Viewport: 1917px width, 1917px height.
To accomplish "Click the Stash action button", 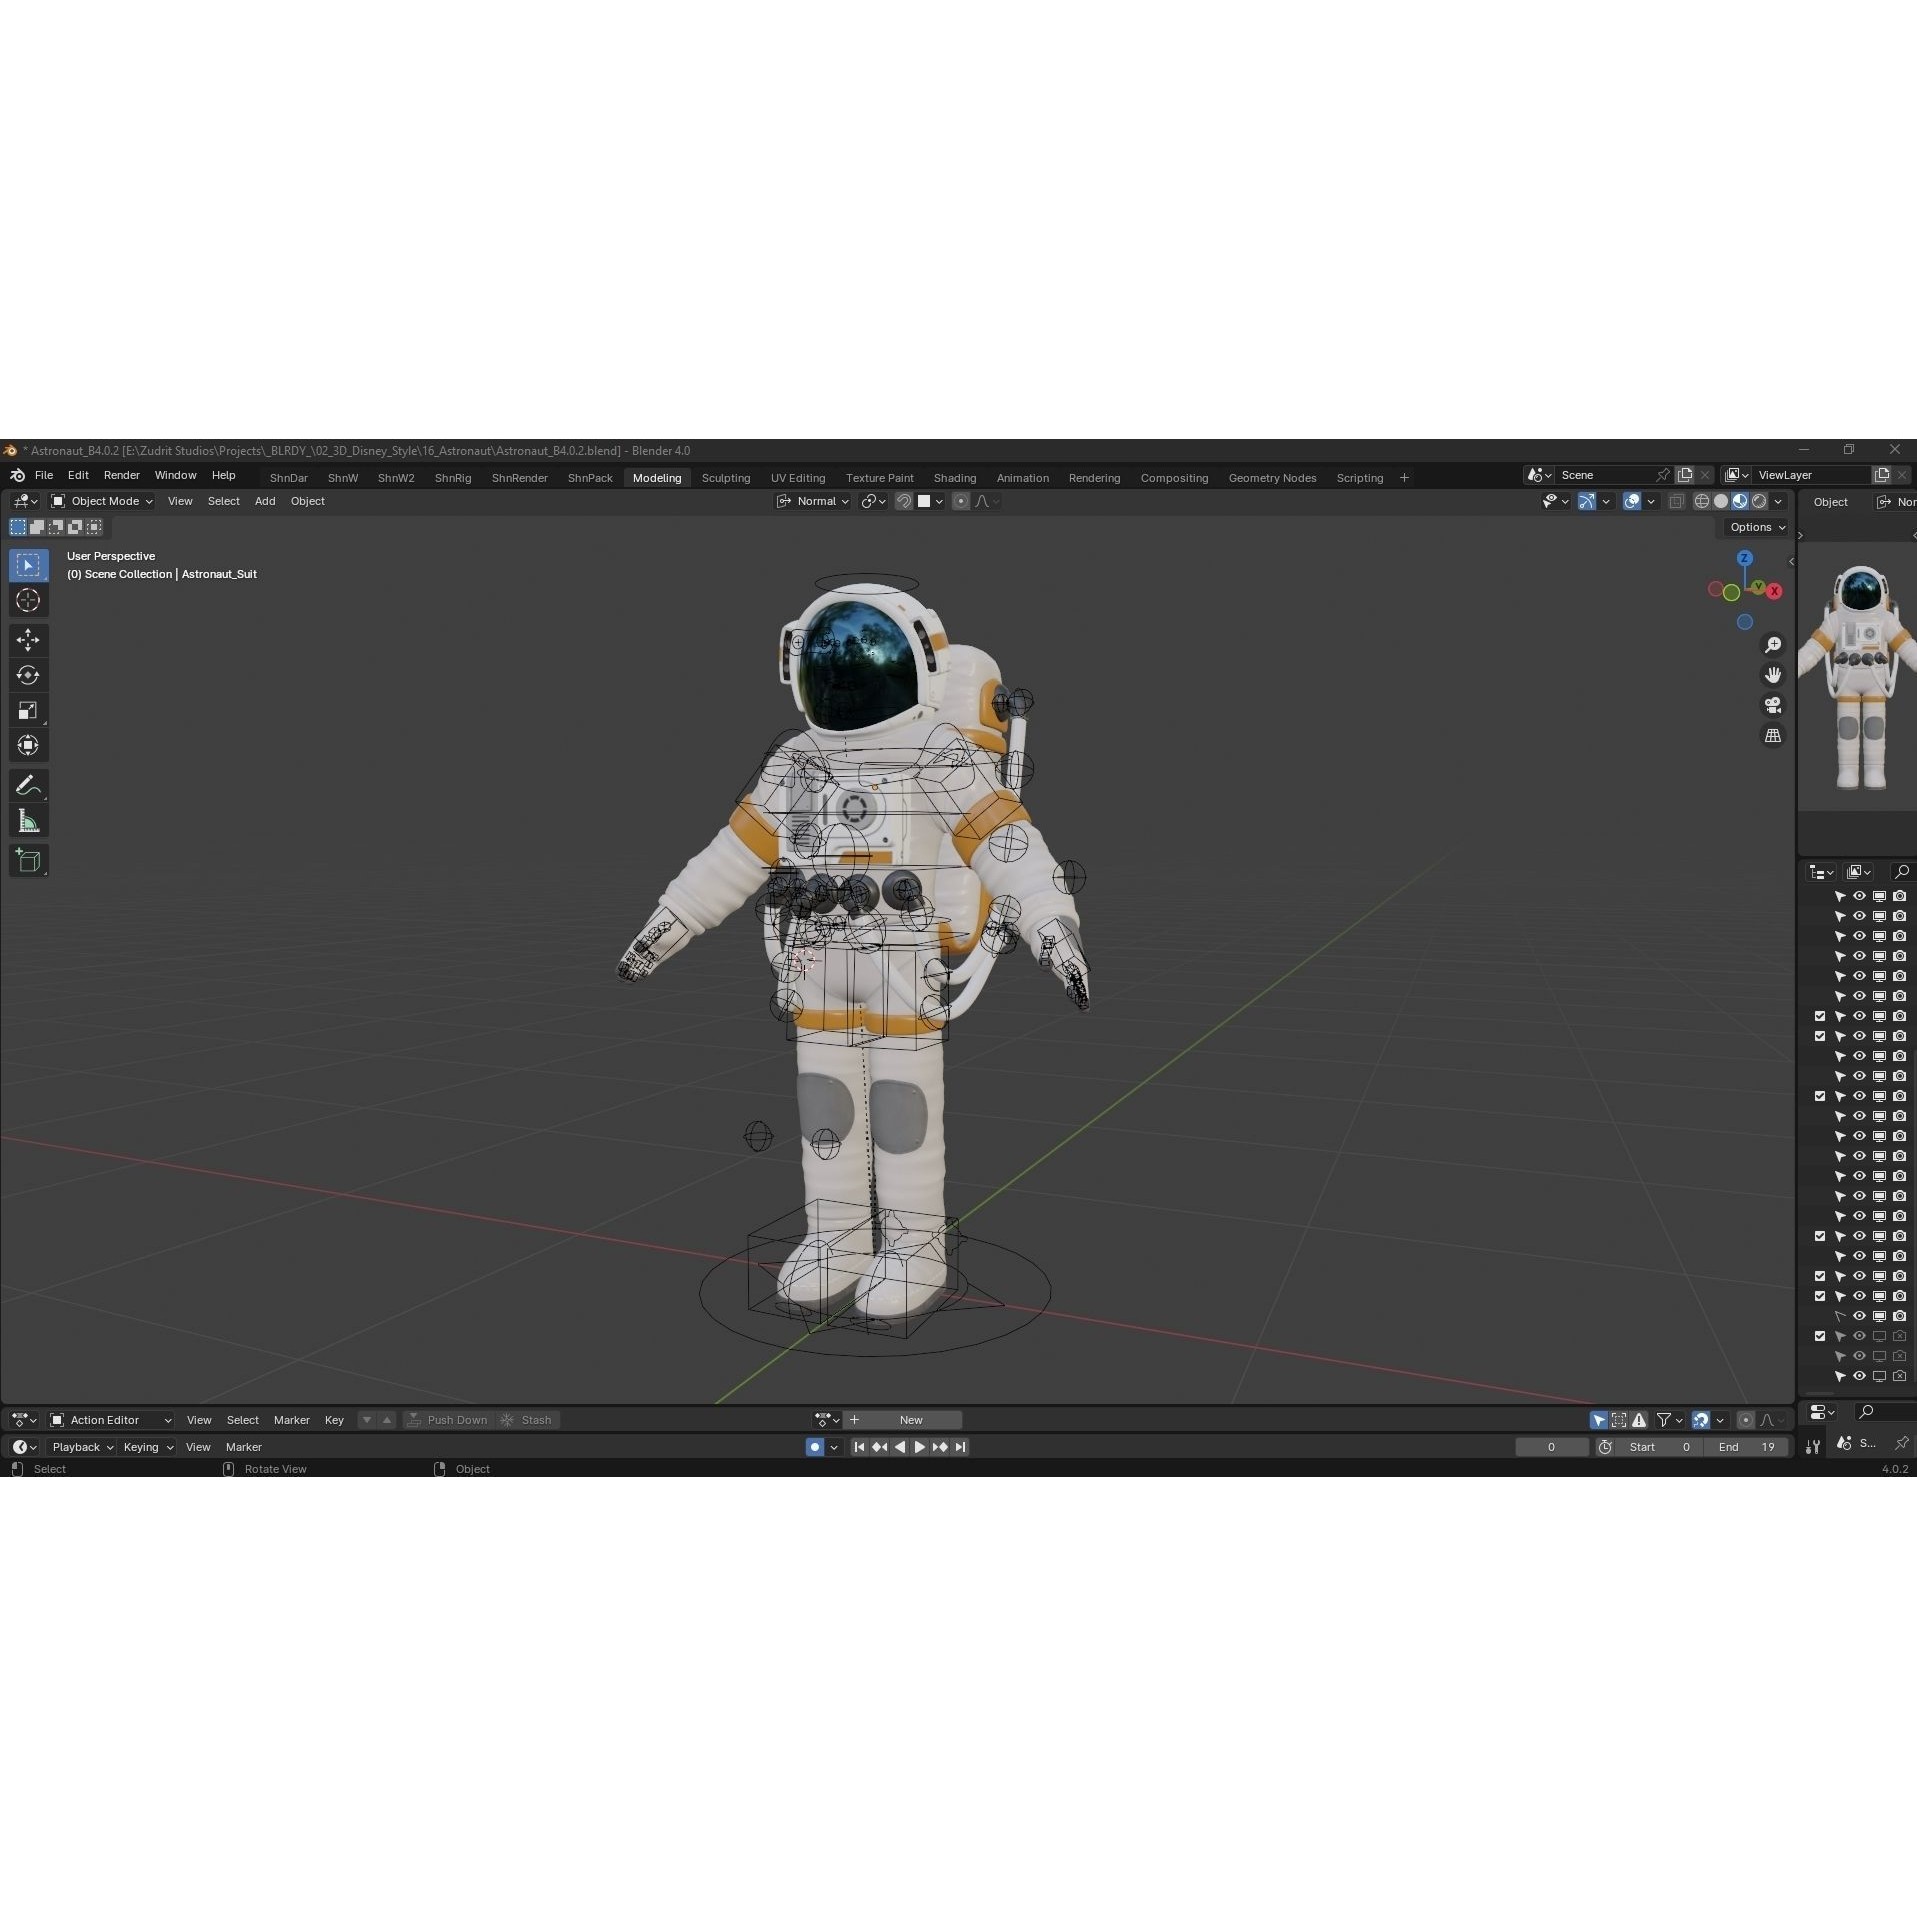I will point(526,1420).
